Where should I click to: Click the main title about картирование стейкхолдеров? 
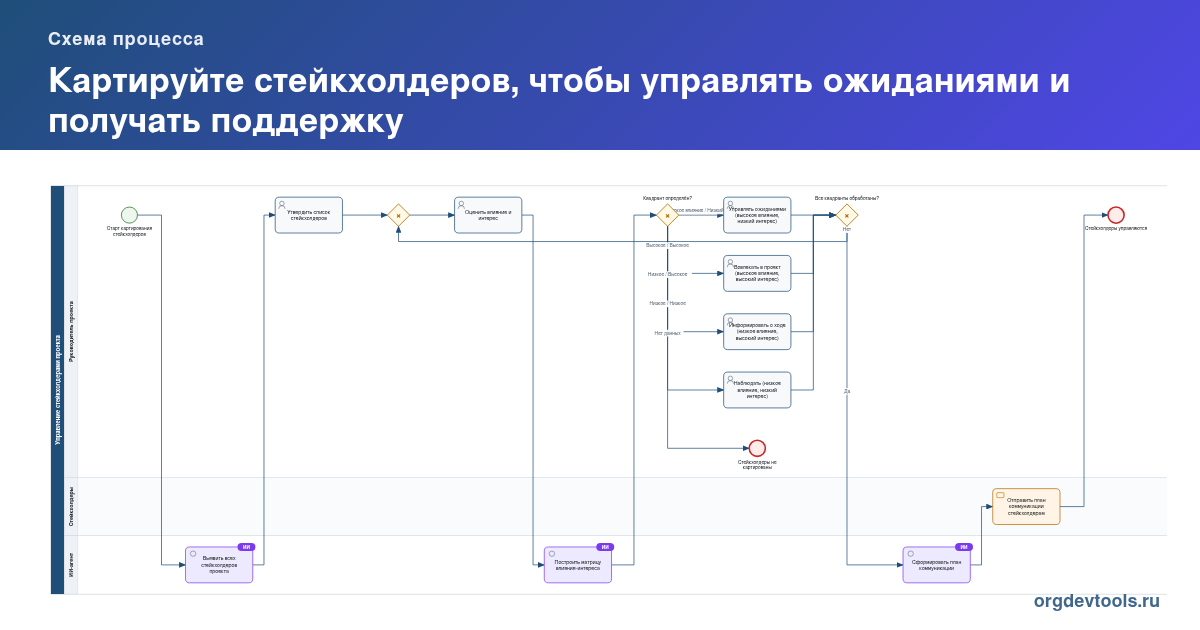coord(559,100)
